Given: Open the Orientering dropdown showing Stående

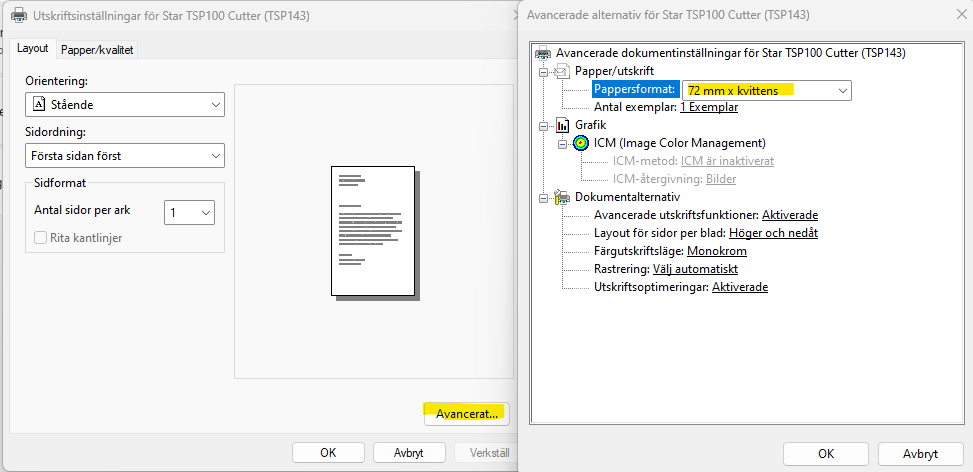Looking at the screenshot, I should pos(125,105).
